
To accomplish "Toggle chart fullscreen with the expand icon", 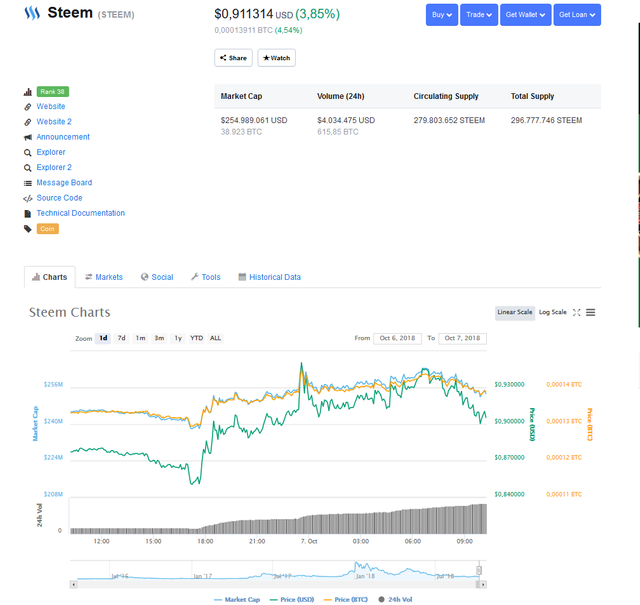I will (576, 312).
